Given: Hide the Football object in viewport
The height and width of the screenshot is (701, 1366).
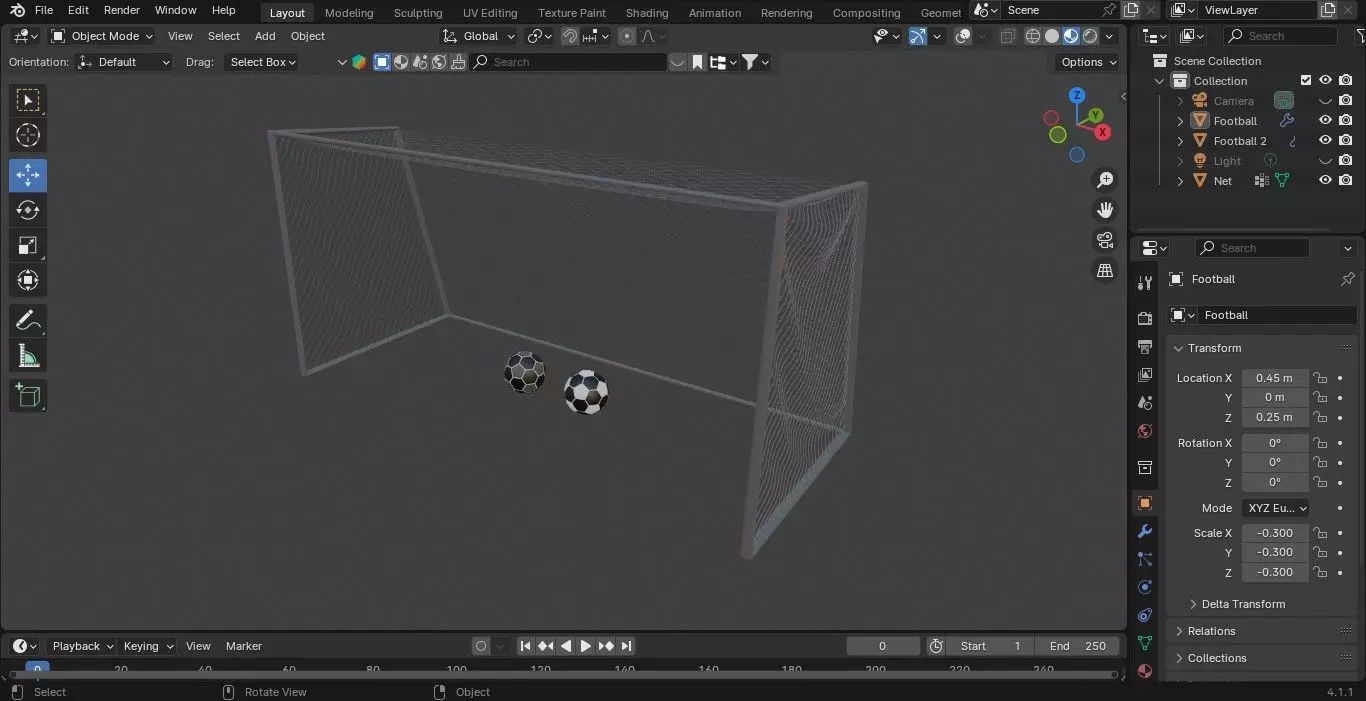Looking at the screenshot, I should pos(1325,121).
